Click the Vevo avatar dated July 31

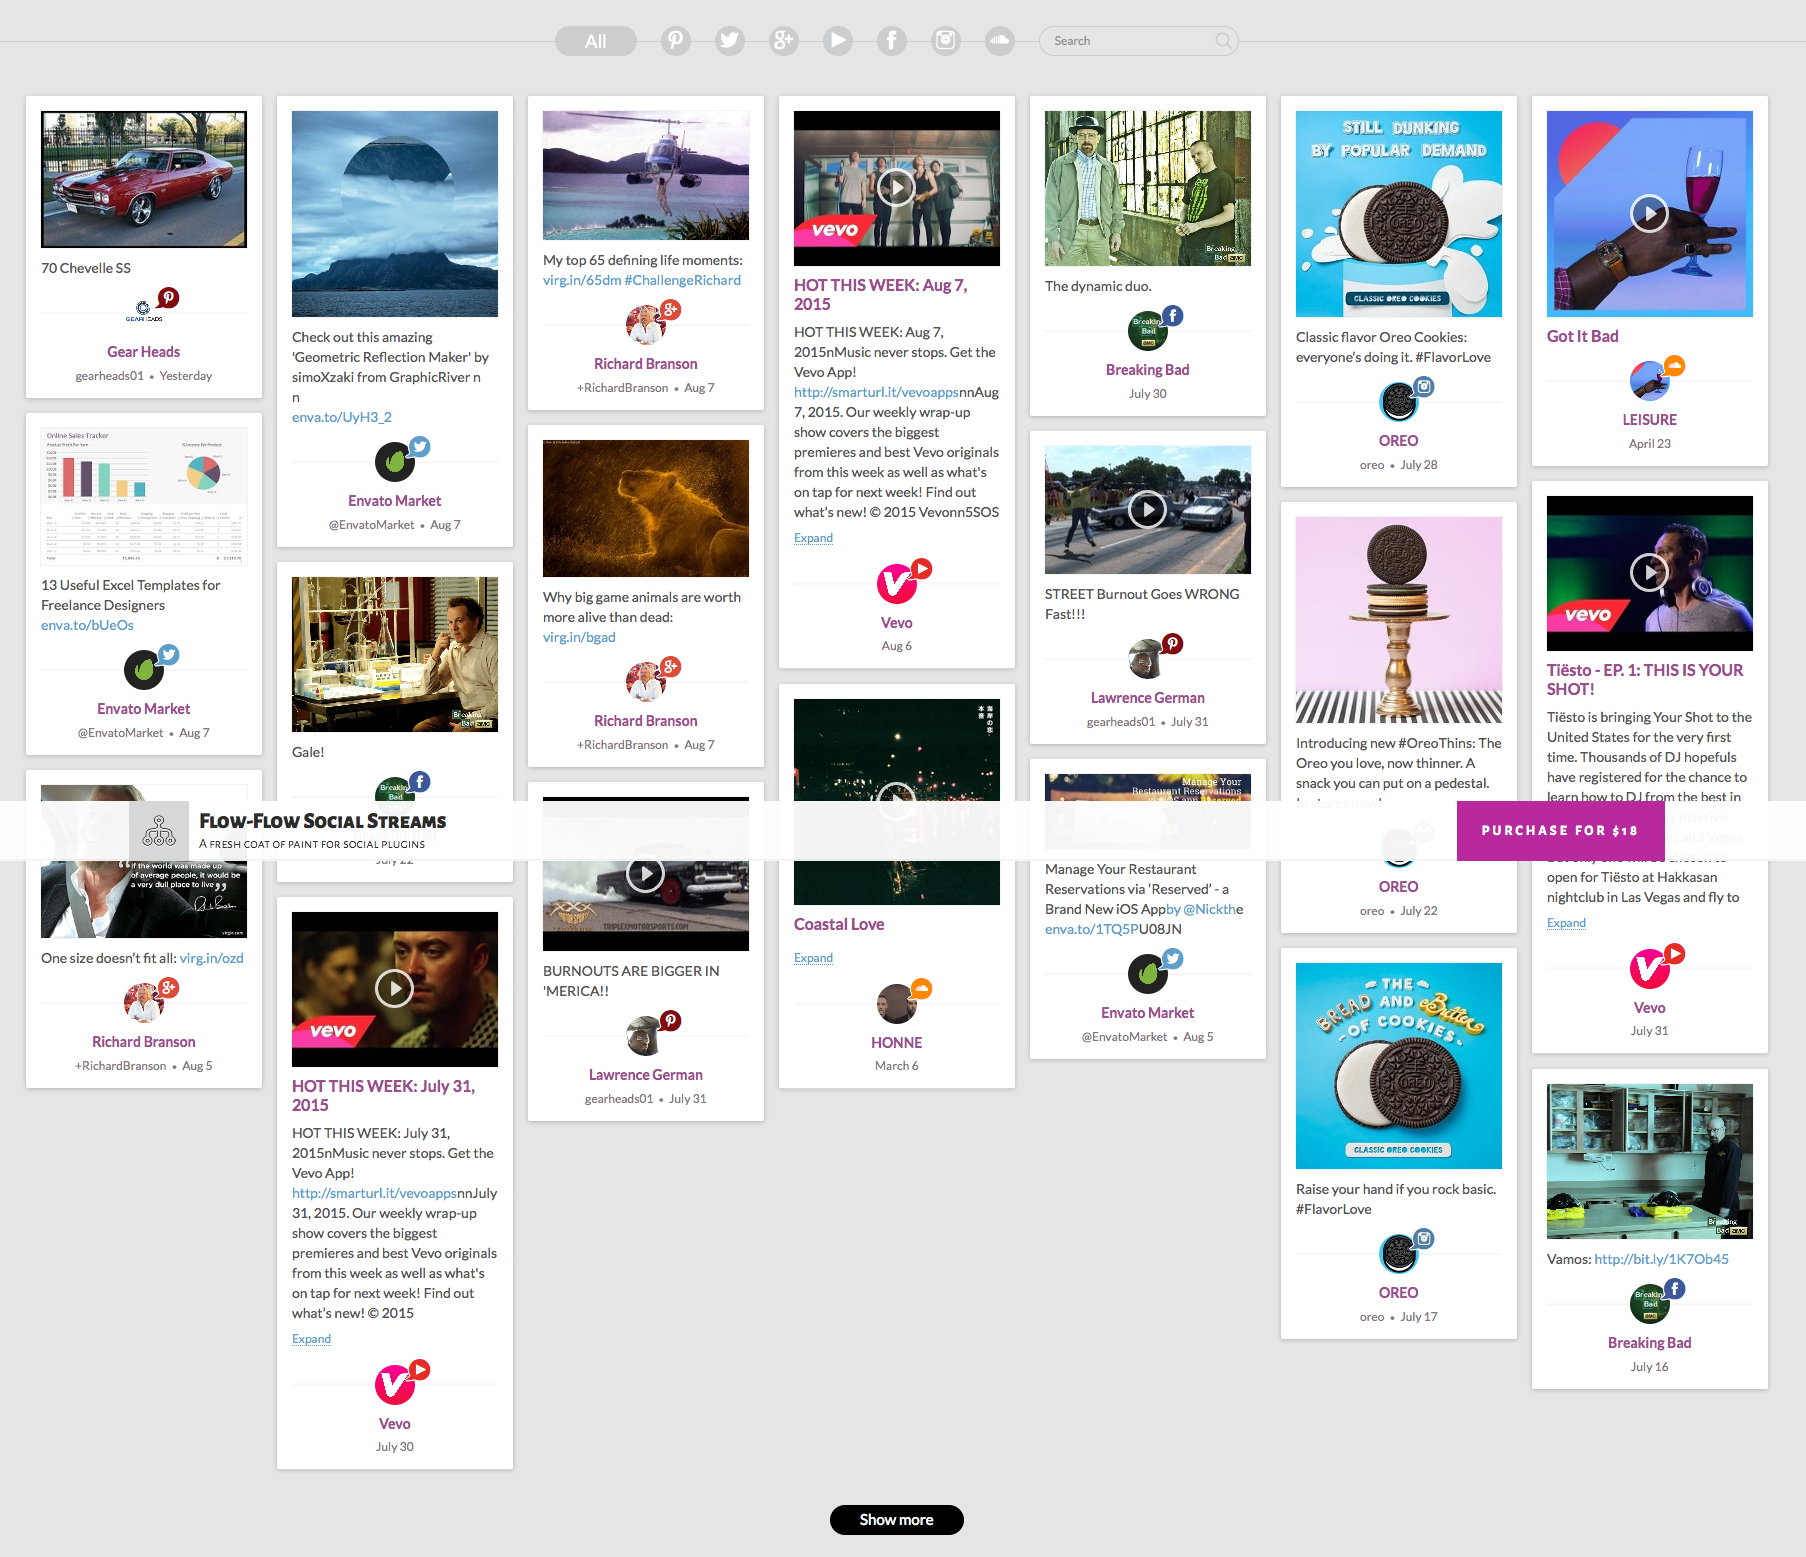click(x=1650, y=968)
